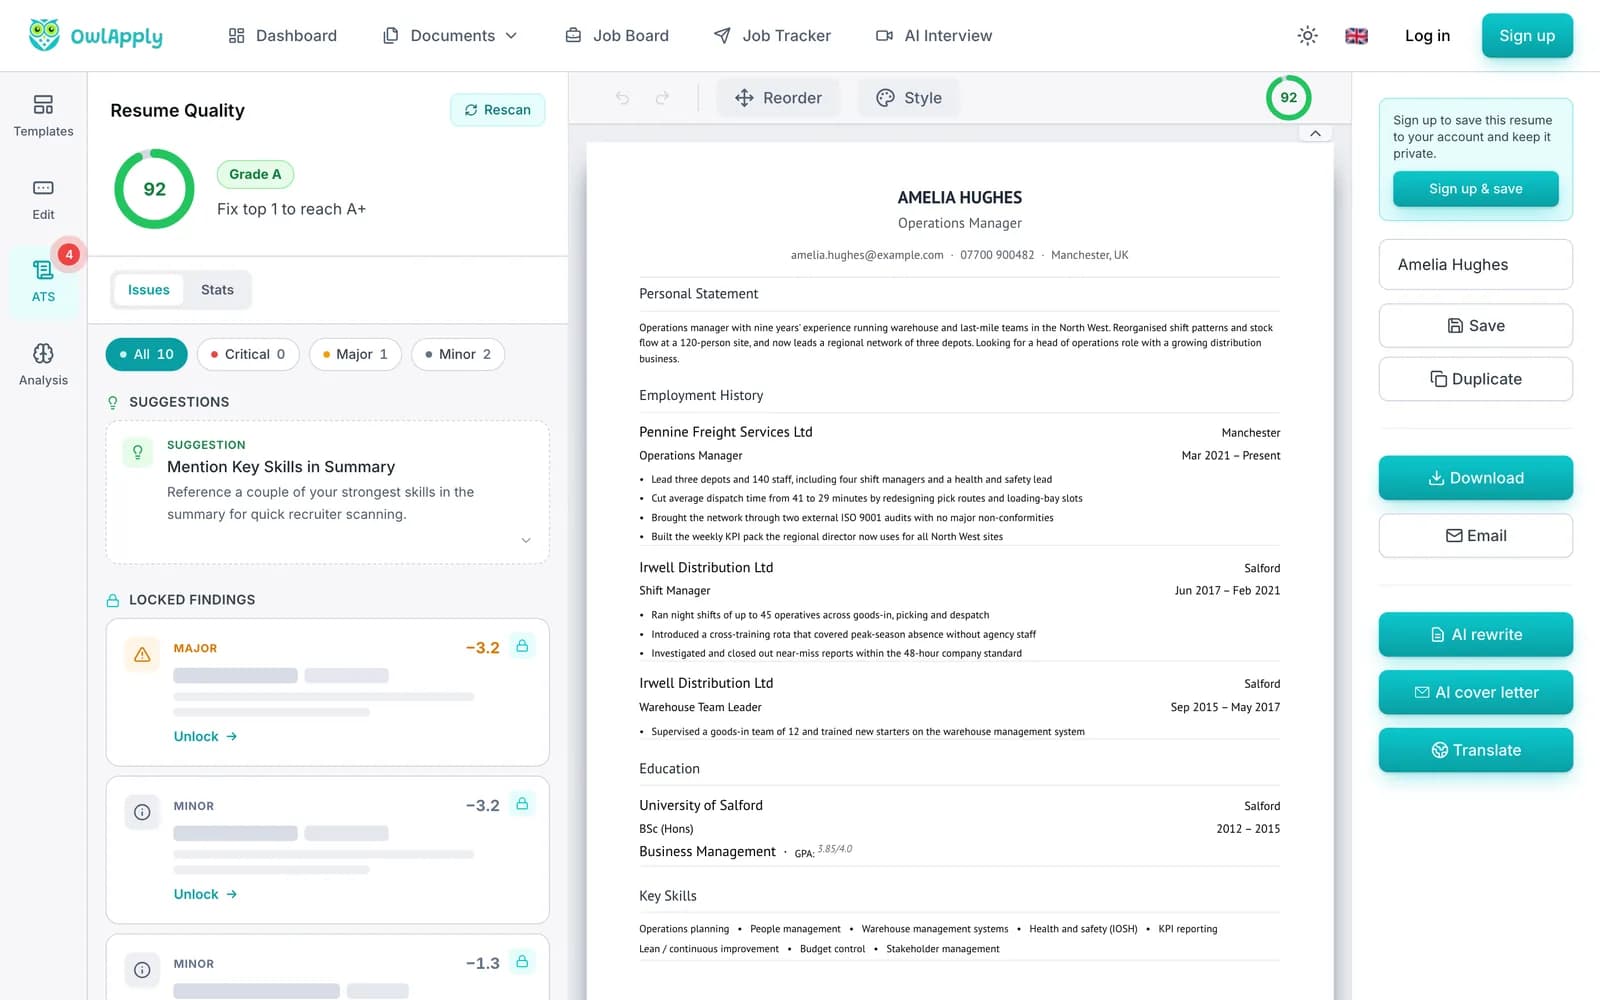The width and height of the screenshot is (1600, 1000).
Task: Collapse the toolbar with the up chevron
Action: pos(1315,133)
